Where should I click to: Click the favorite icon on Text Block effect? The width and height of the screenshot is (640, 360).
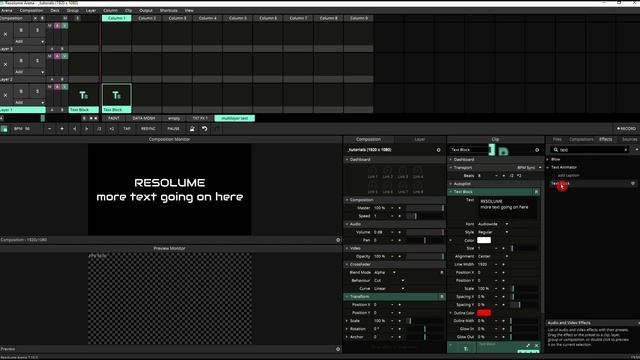633,184
